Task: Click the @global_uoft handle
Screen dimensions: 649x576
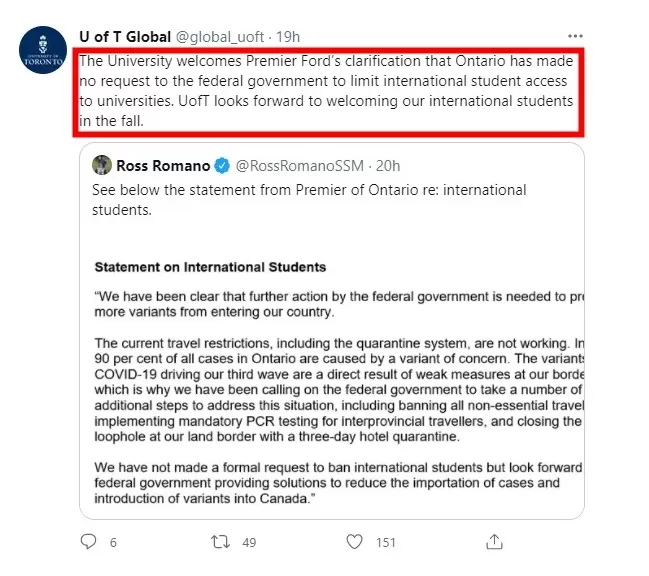Action: tap(220, 37)
